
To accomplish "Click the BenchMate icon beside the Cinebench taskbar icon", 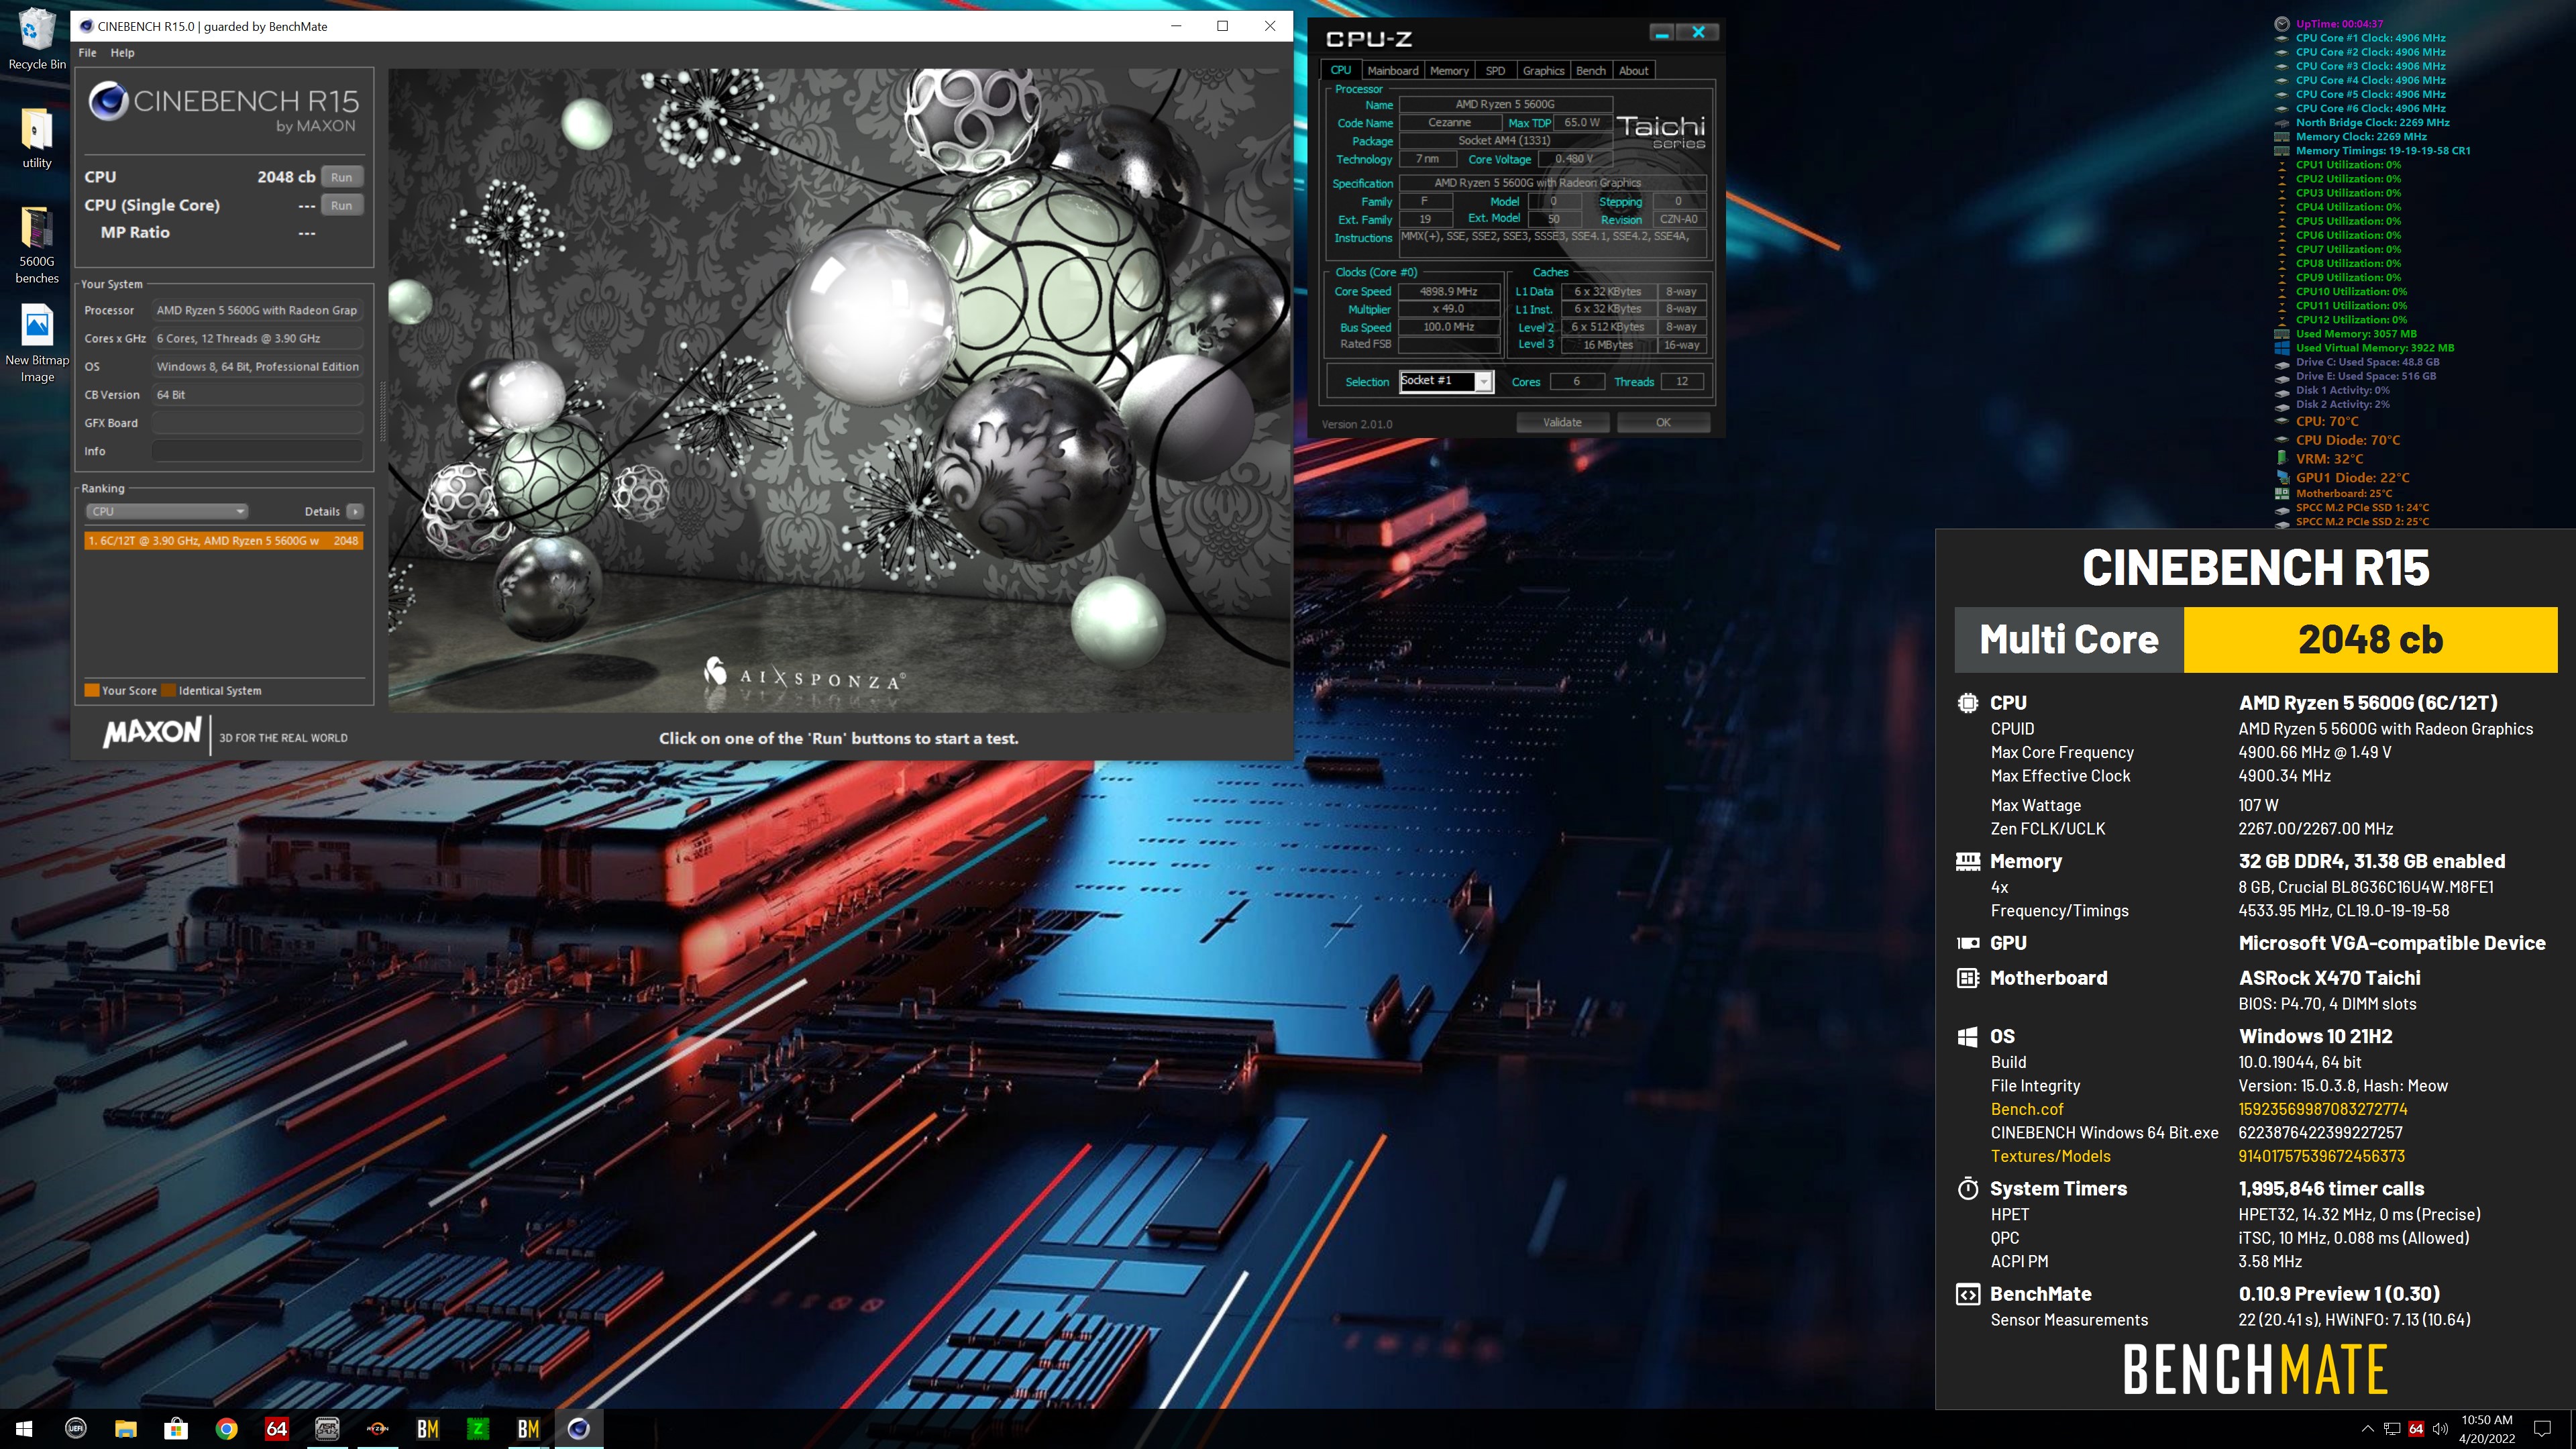I will point(529,1428).
